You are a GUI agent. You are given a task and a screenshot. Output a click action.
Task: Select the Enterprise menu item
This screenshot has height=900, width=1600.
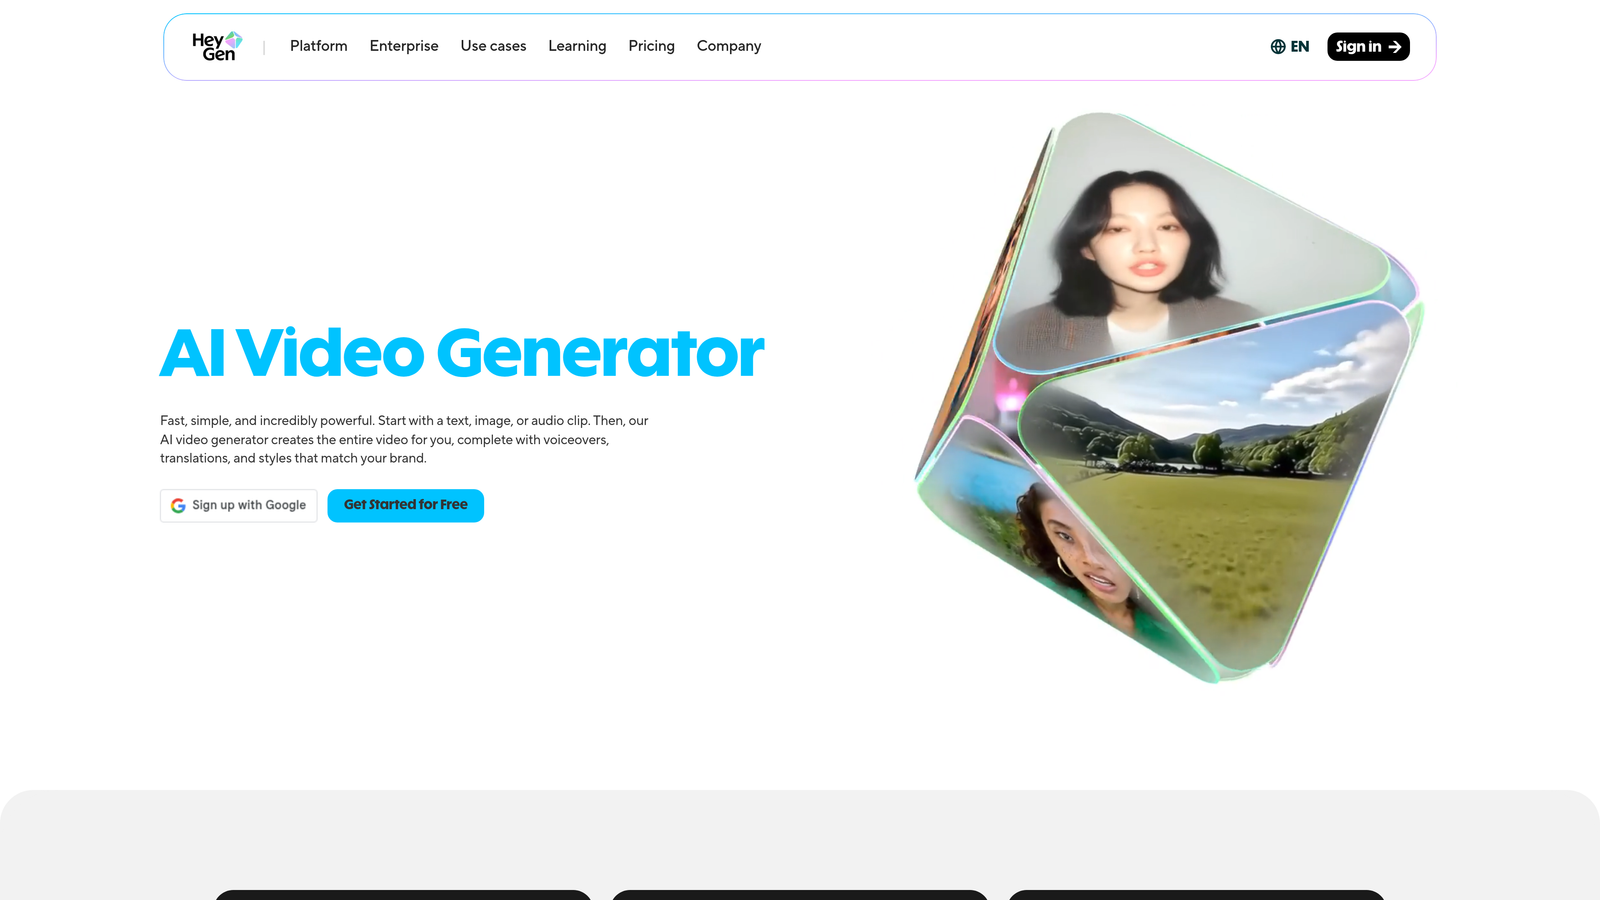(404, 46)
